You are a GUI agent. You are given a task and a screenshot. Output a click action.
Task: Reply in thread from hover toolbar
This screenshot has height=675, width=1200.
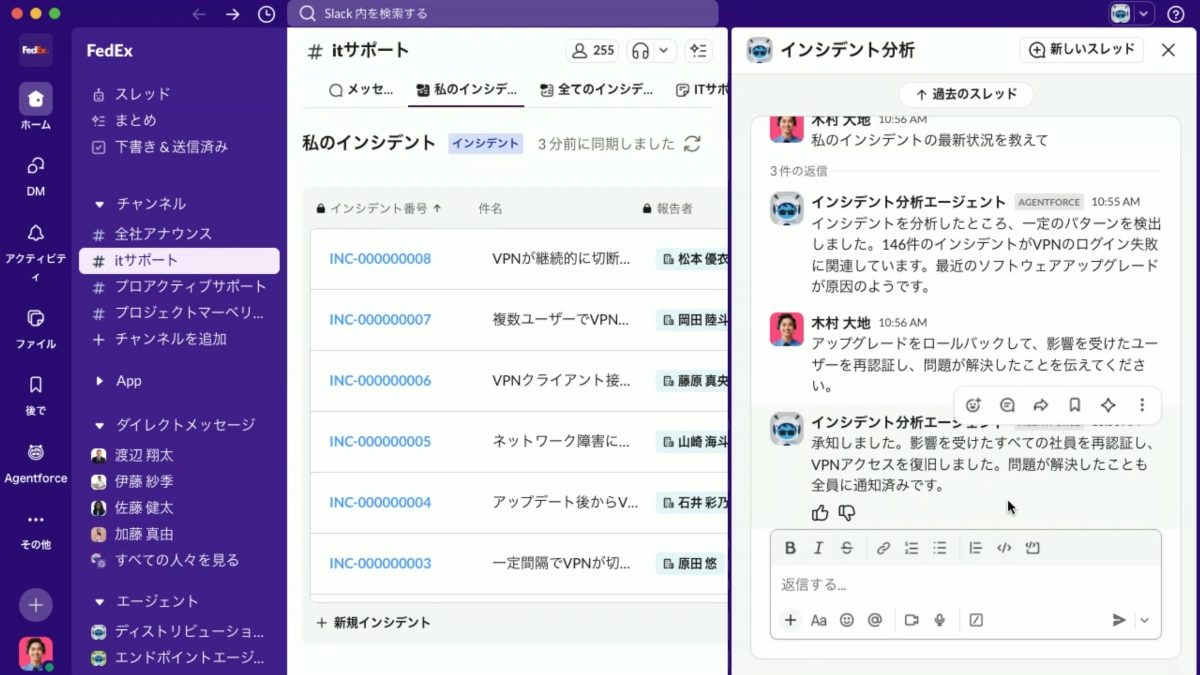[1007, 405]
